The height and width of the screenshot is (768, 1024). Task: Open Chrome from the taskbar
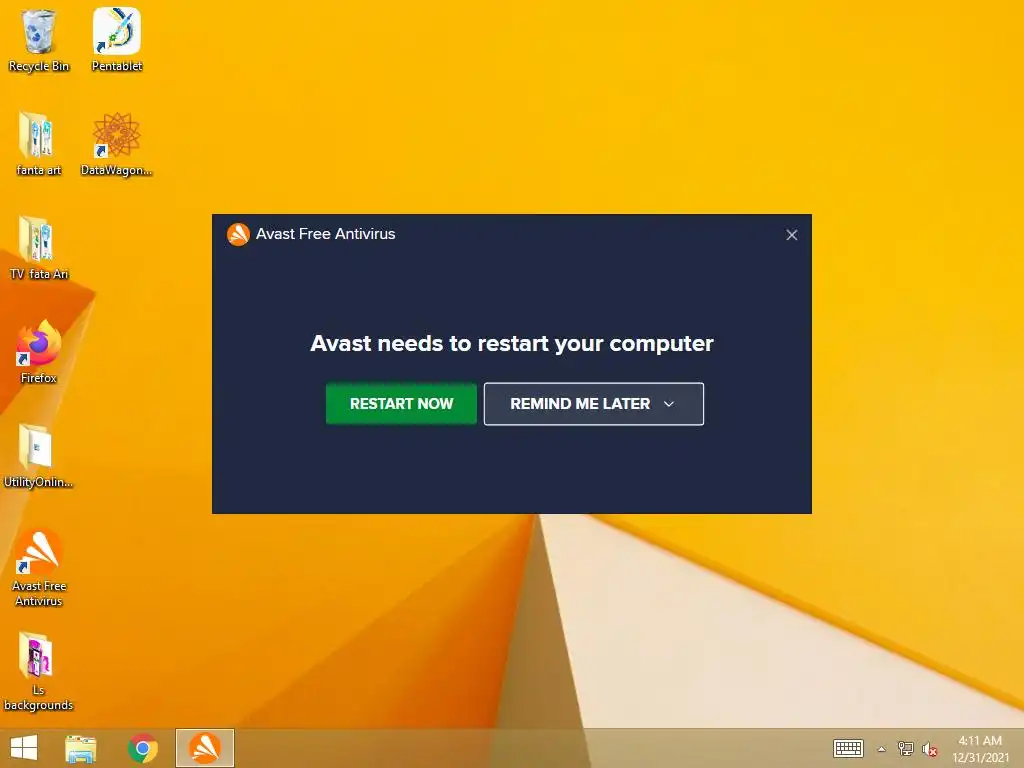click(x=142, y=748)
